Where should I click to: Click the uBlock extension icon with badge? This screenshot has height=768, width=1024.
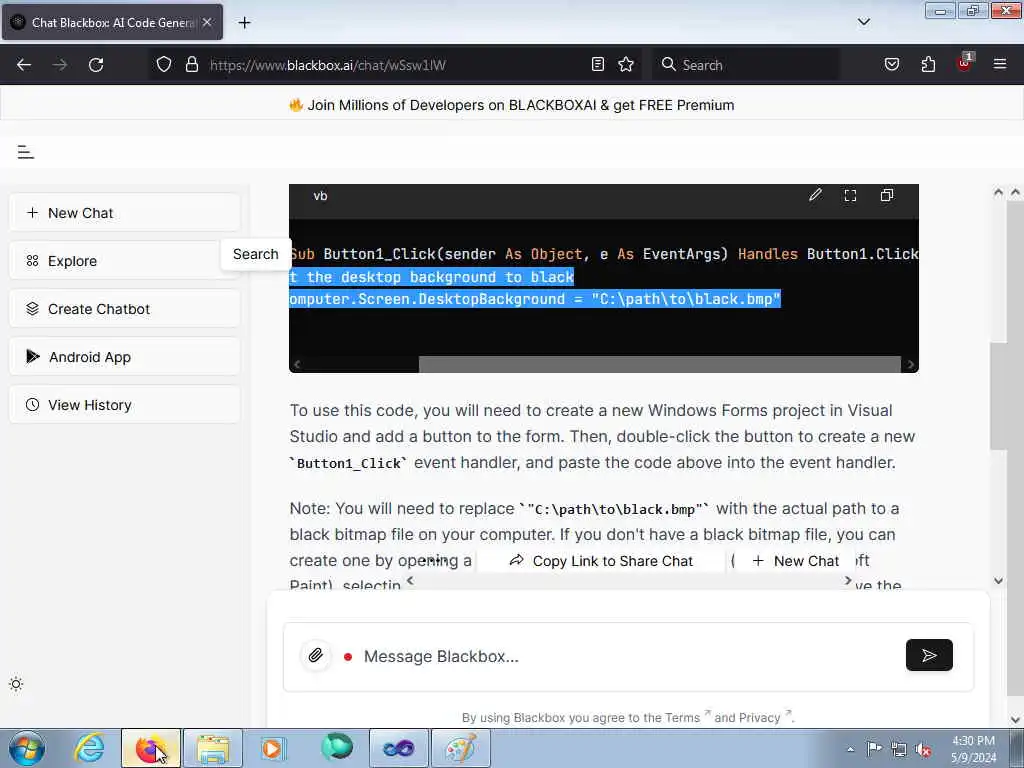[965, 63]
